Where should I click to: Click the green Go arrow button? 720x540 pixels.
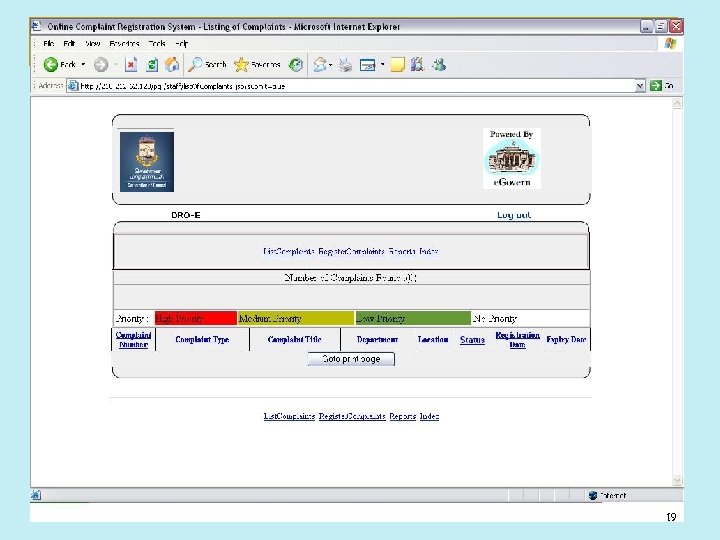point(656,86)
